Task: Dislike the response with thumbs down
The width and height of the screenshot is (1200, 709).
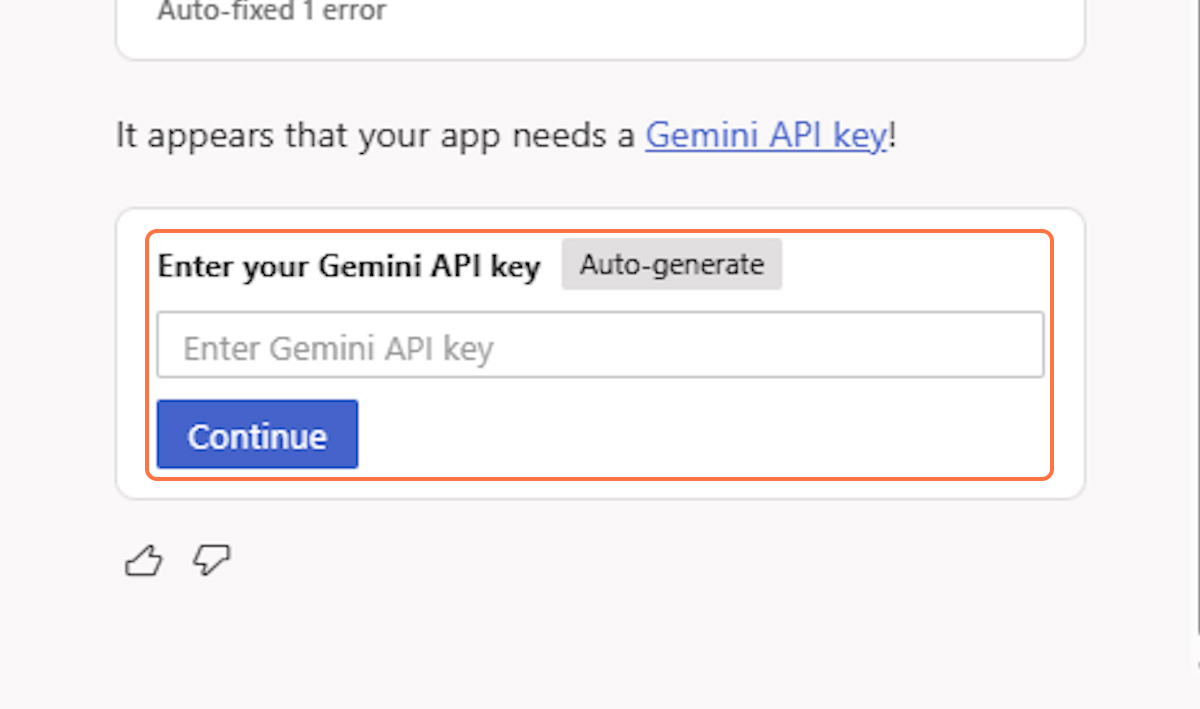Action: 211,560
